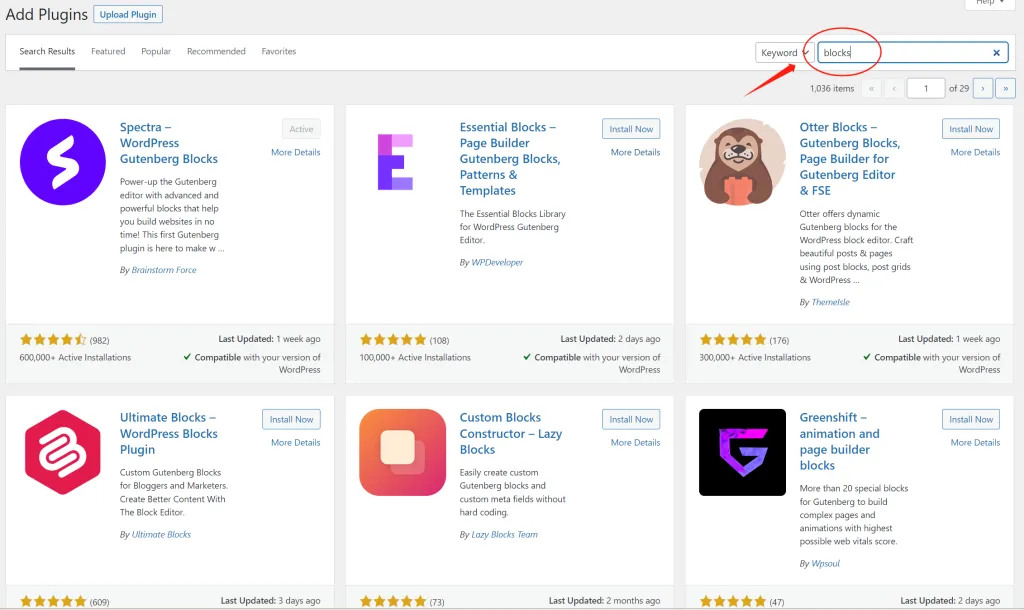Switch to the Featured tab
The image size is (1024, 610).
108,51
